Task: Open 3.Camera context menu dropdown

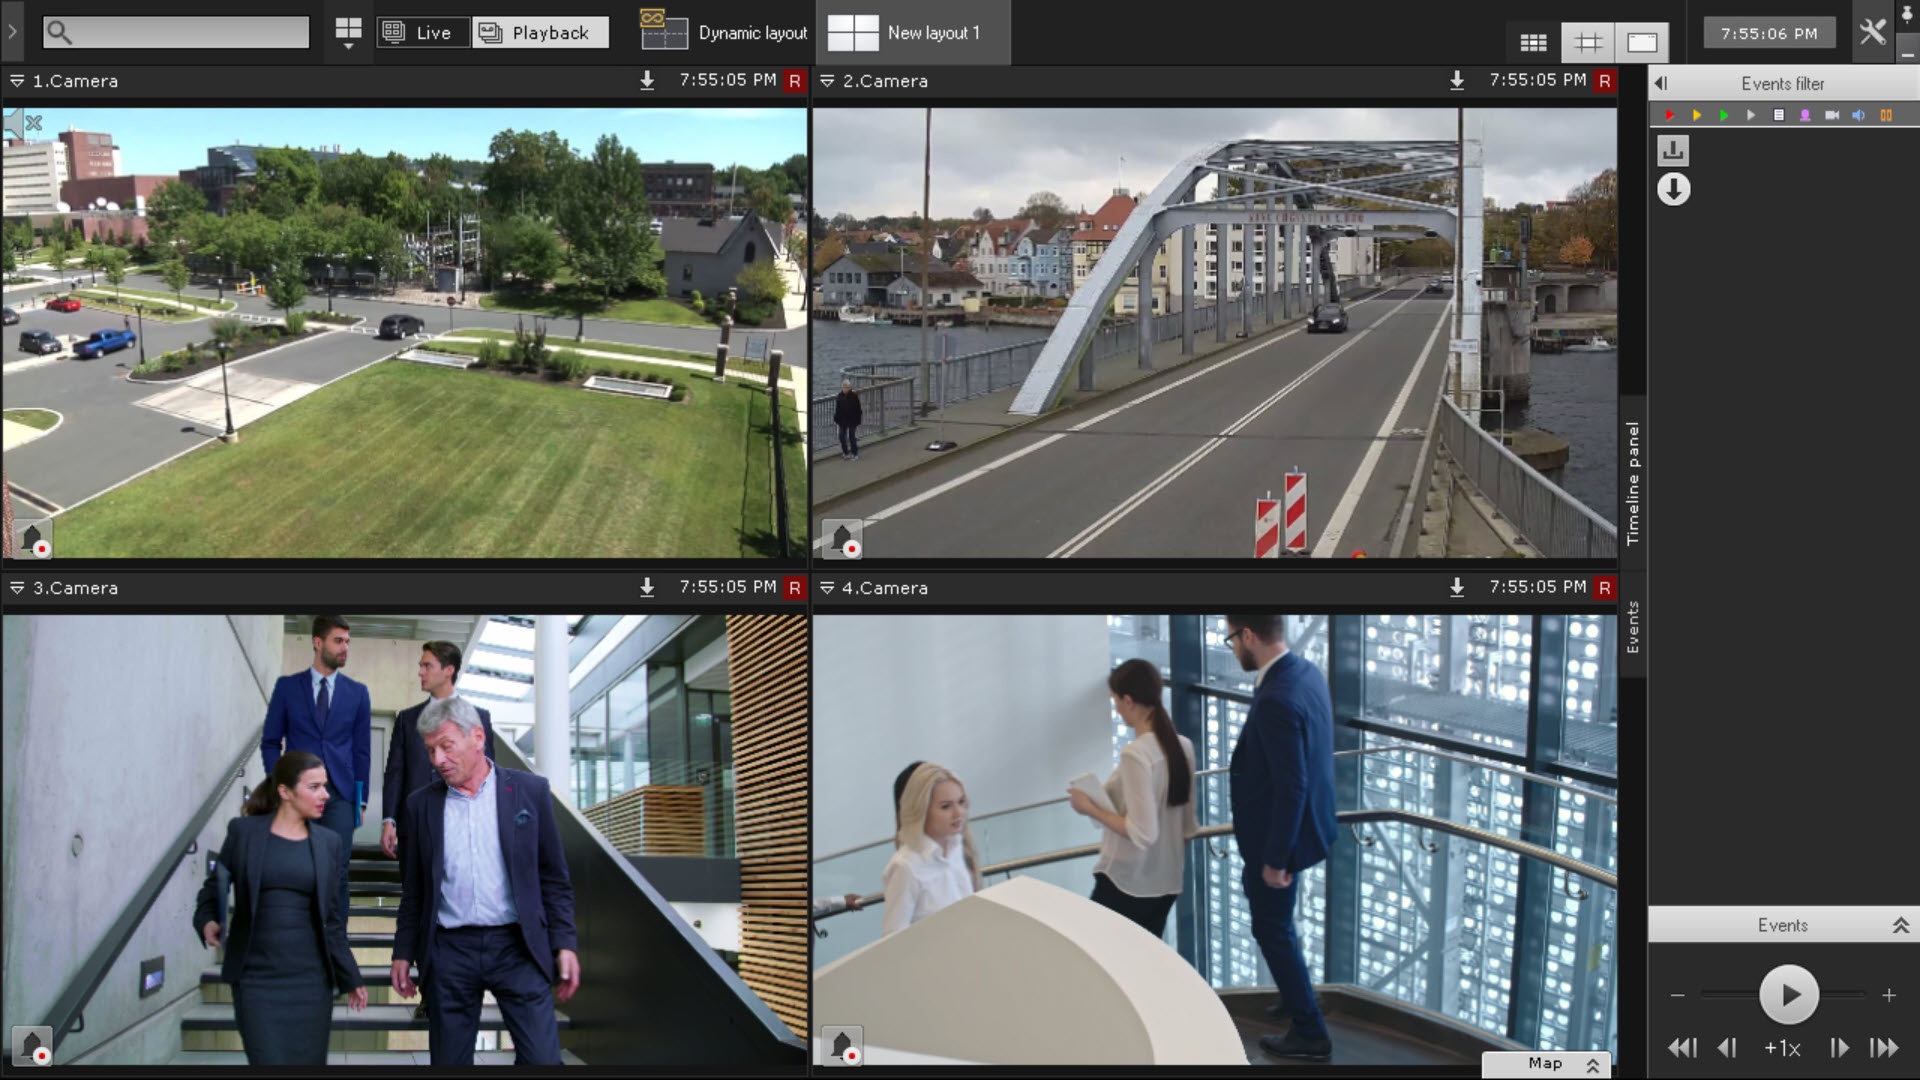Action: click(x=17, y=588)
